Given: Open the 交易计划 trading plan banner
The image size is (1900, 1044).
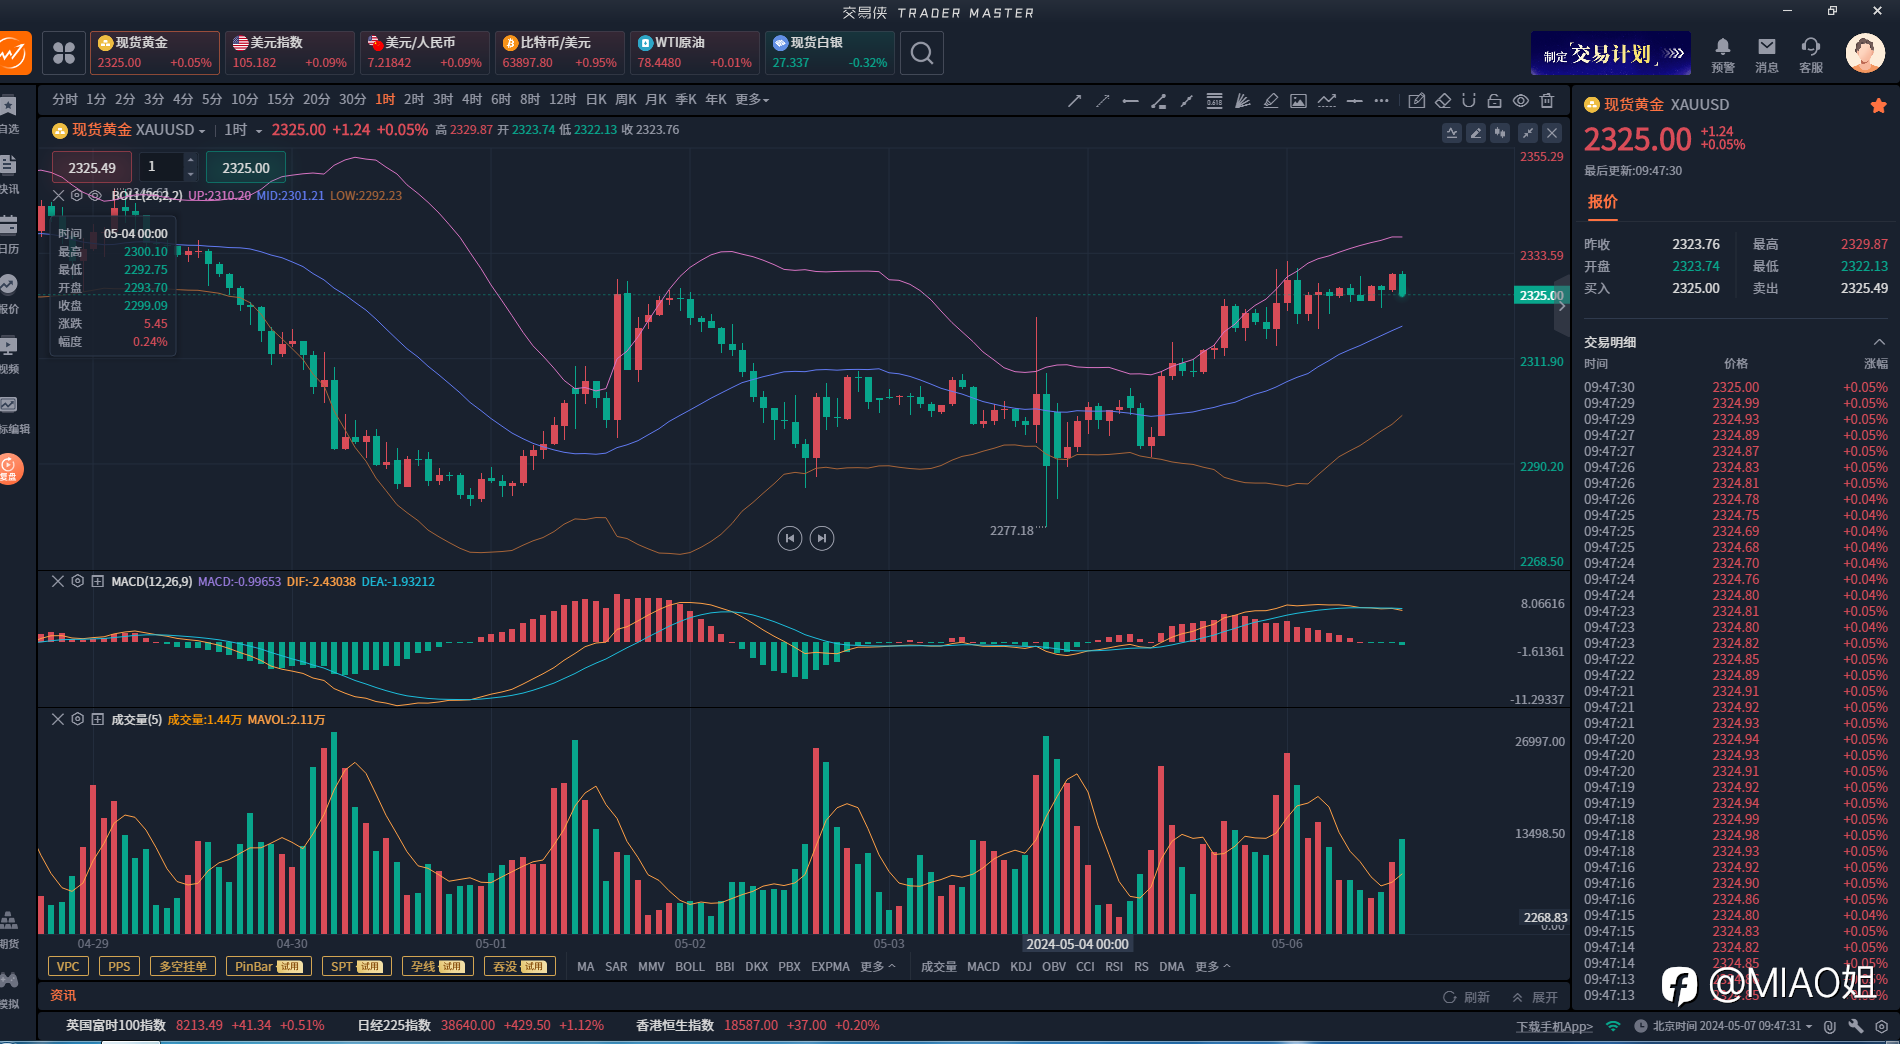Looking at the screenshot, I should 1611,54.
